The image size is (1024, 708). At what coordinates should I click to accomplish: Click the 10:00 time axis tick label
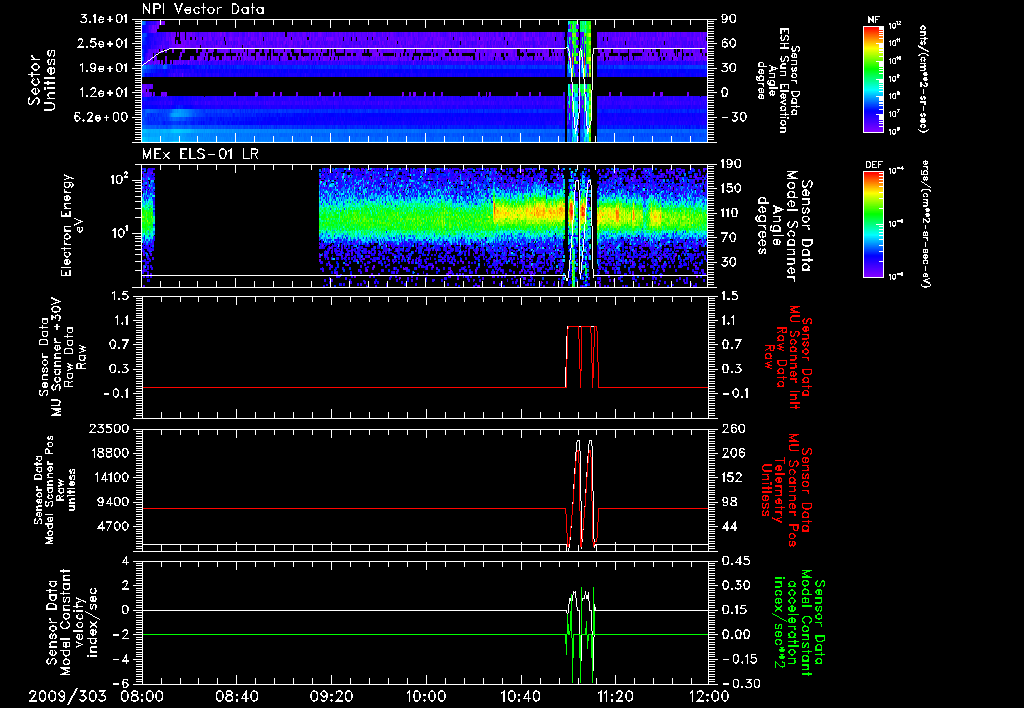425,695
